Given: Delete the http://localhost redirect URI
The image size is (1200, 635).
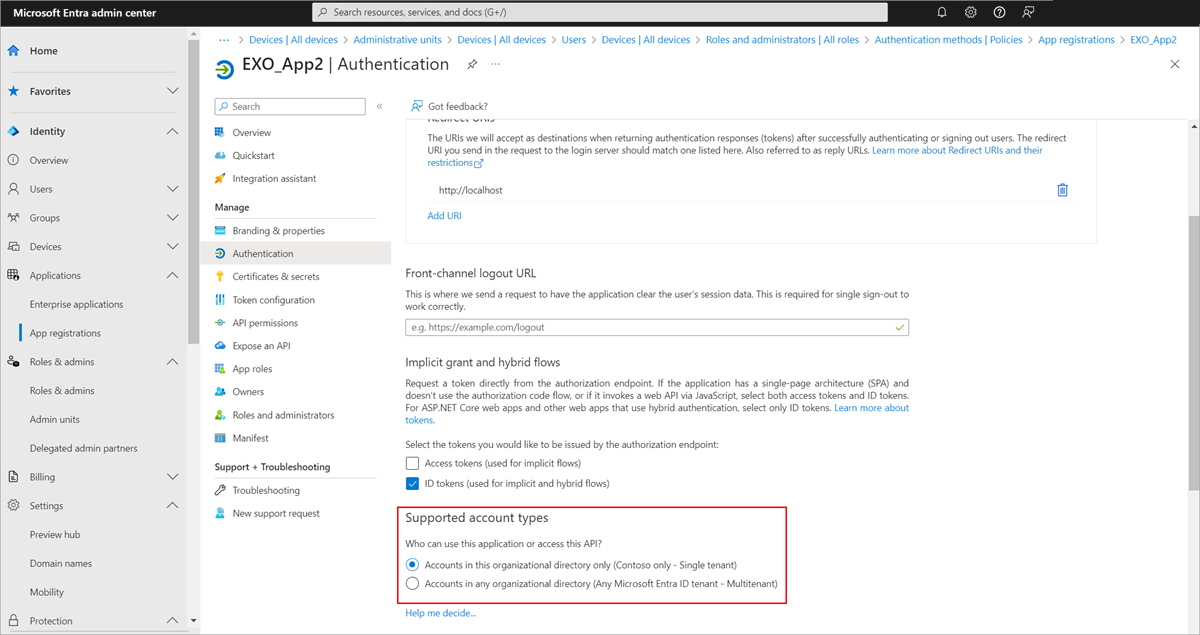Looking at the screenshot, I should pos(1062,190).
